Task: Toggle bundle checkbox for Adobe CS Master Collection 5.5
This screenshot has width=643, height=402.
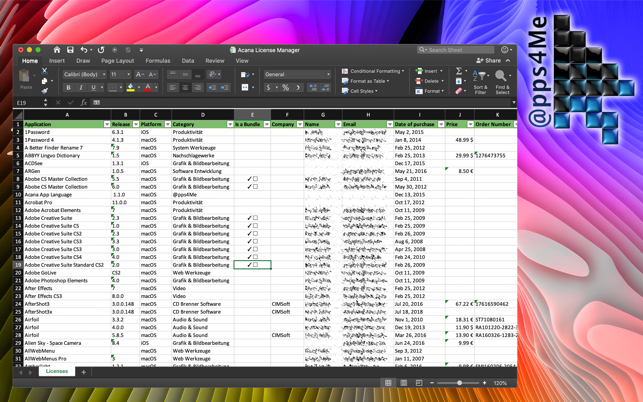Action: [x=255, y=179]
